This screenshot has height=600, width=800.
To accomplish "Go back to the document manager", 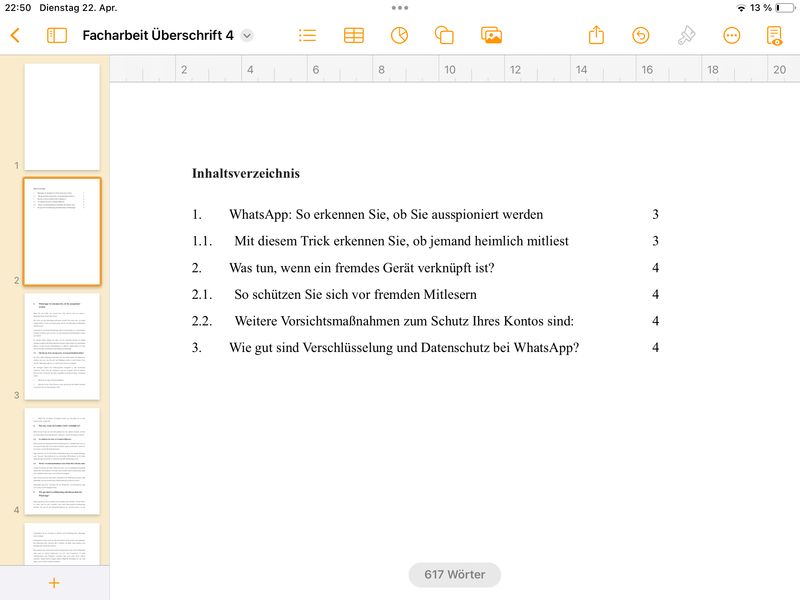I will [x=15, y=35].
